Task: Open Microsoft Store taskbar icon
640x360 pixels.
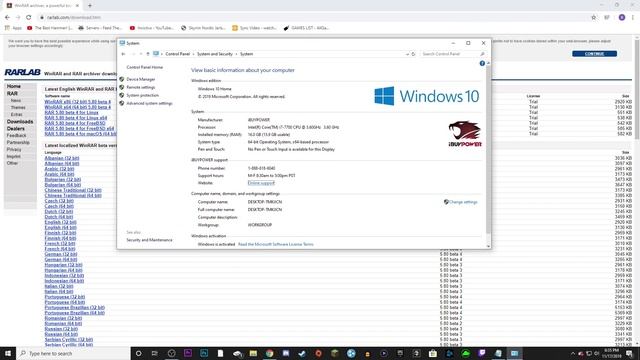Action: (433, 353)
